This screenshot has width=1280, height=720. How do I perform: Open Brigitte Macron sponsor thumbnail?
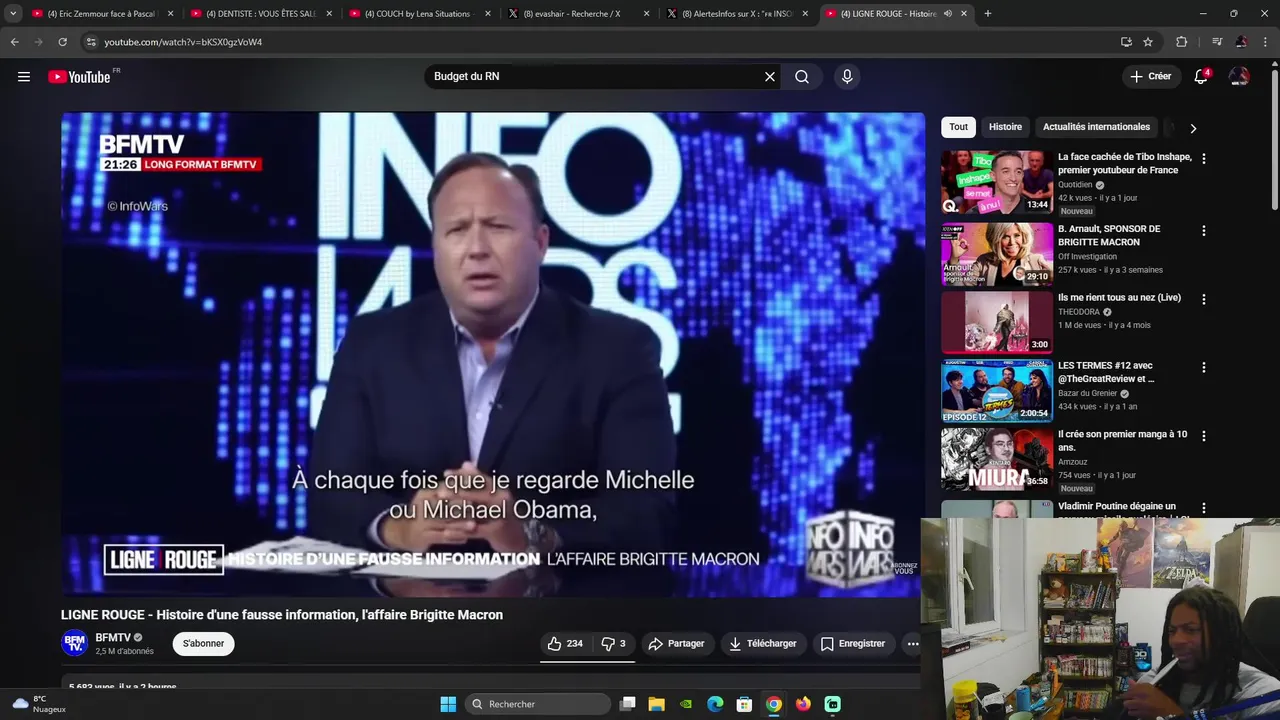pyautogui.click(x=997, y=254)
